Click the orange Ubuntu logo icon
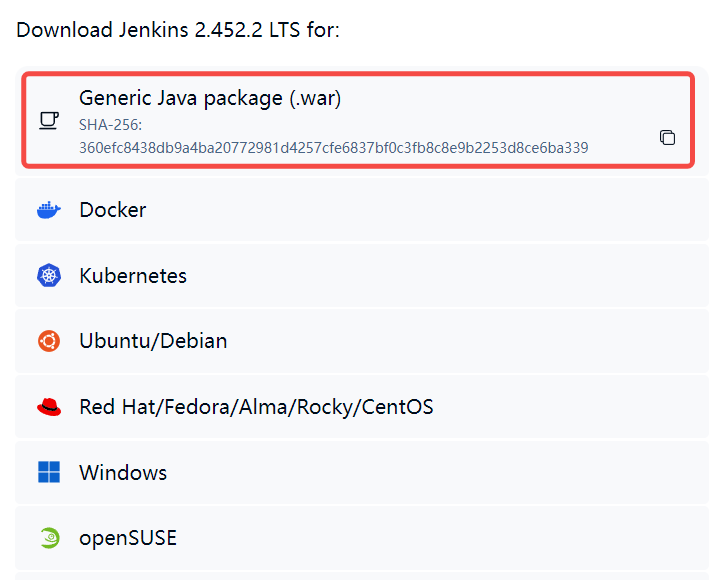 pos(48,341)
